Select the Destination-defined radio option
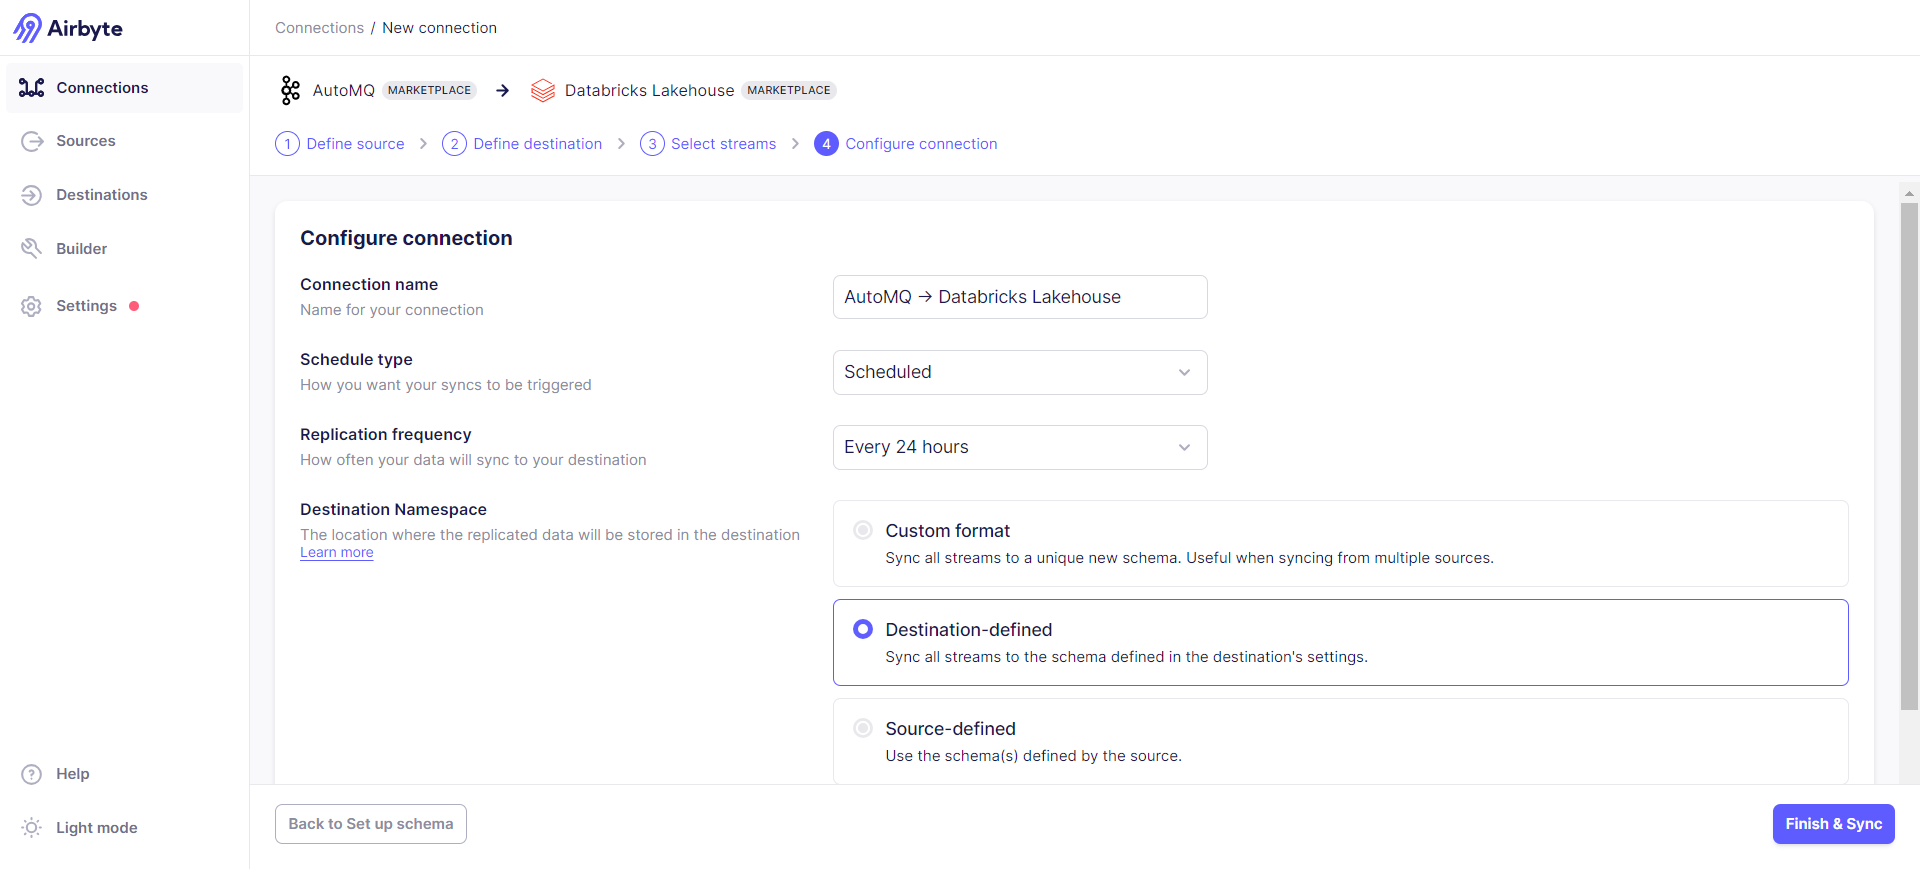This screenshot has height=869, width=1920. tap(863, 629)
